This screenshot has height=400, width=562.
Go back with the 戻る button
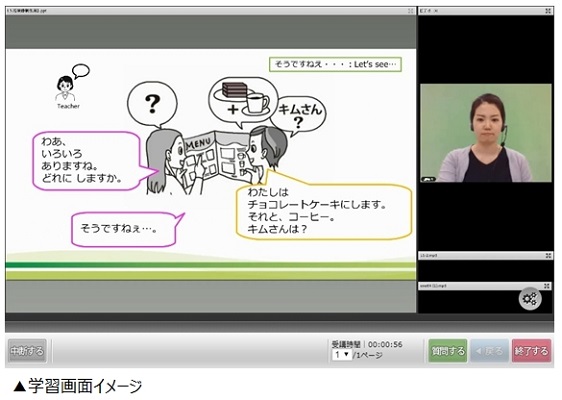[x=490, y=351]
